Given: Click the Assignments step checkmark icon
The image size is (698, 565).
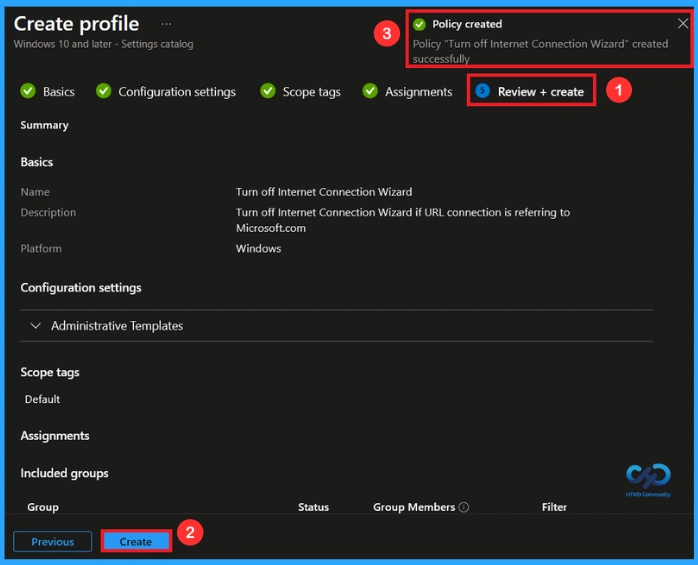Looking at the screenshot, I should (370, 91).
